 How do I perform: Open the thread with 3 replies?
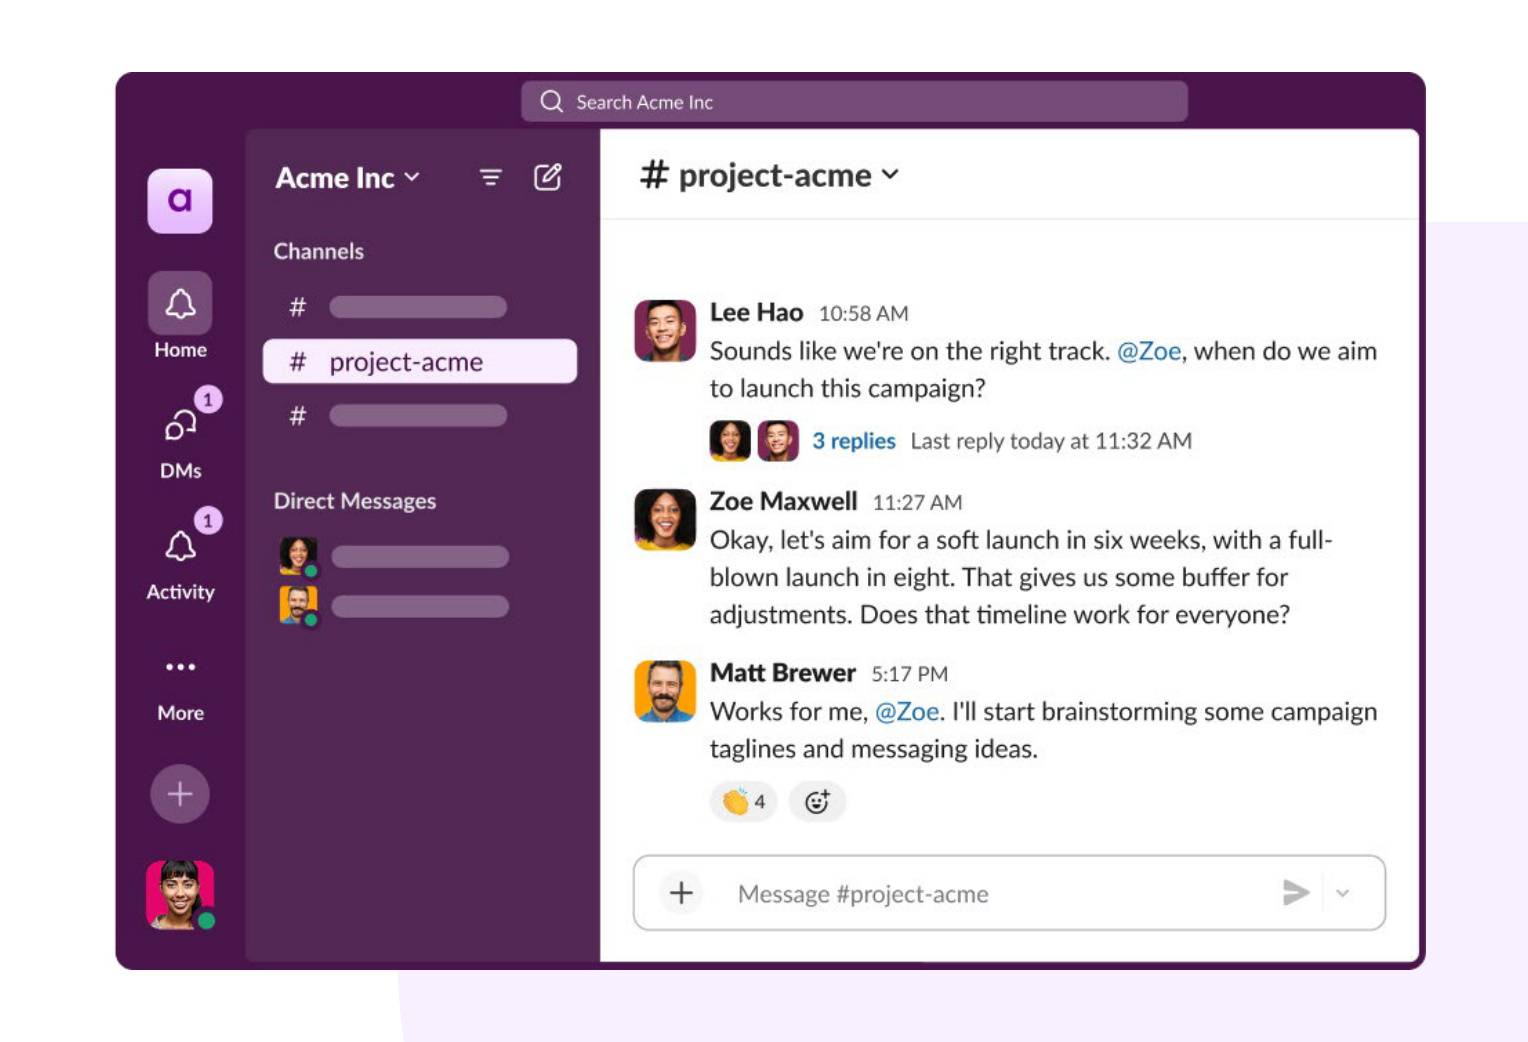click(x=853, y=440)
